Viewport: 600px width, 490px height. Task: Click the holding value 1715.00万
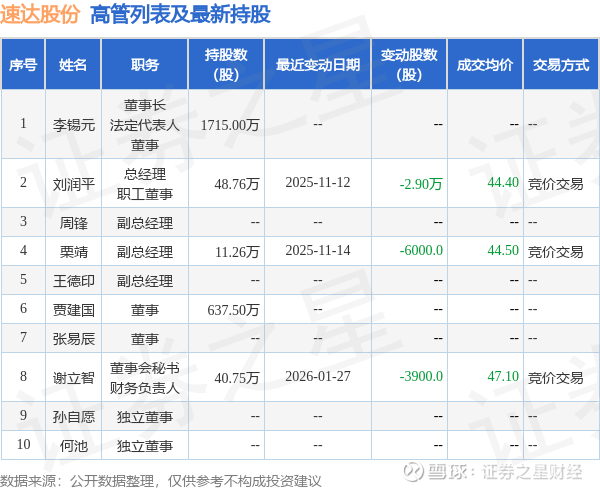[230, 125]
